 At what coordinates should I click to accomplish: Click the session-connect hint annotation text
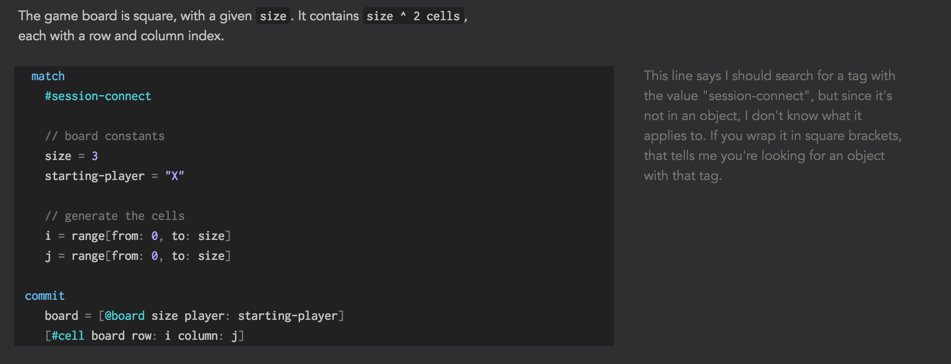coord(773,126)
